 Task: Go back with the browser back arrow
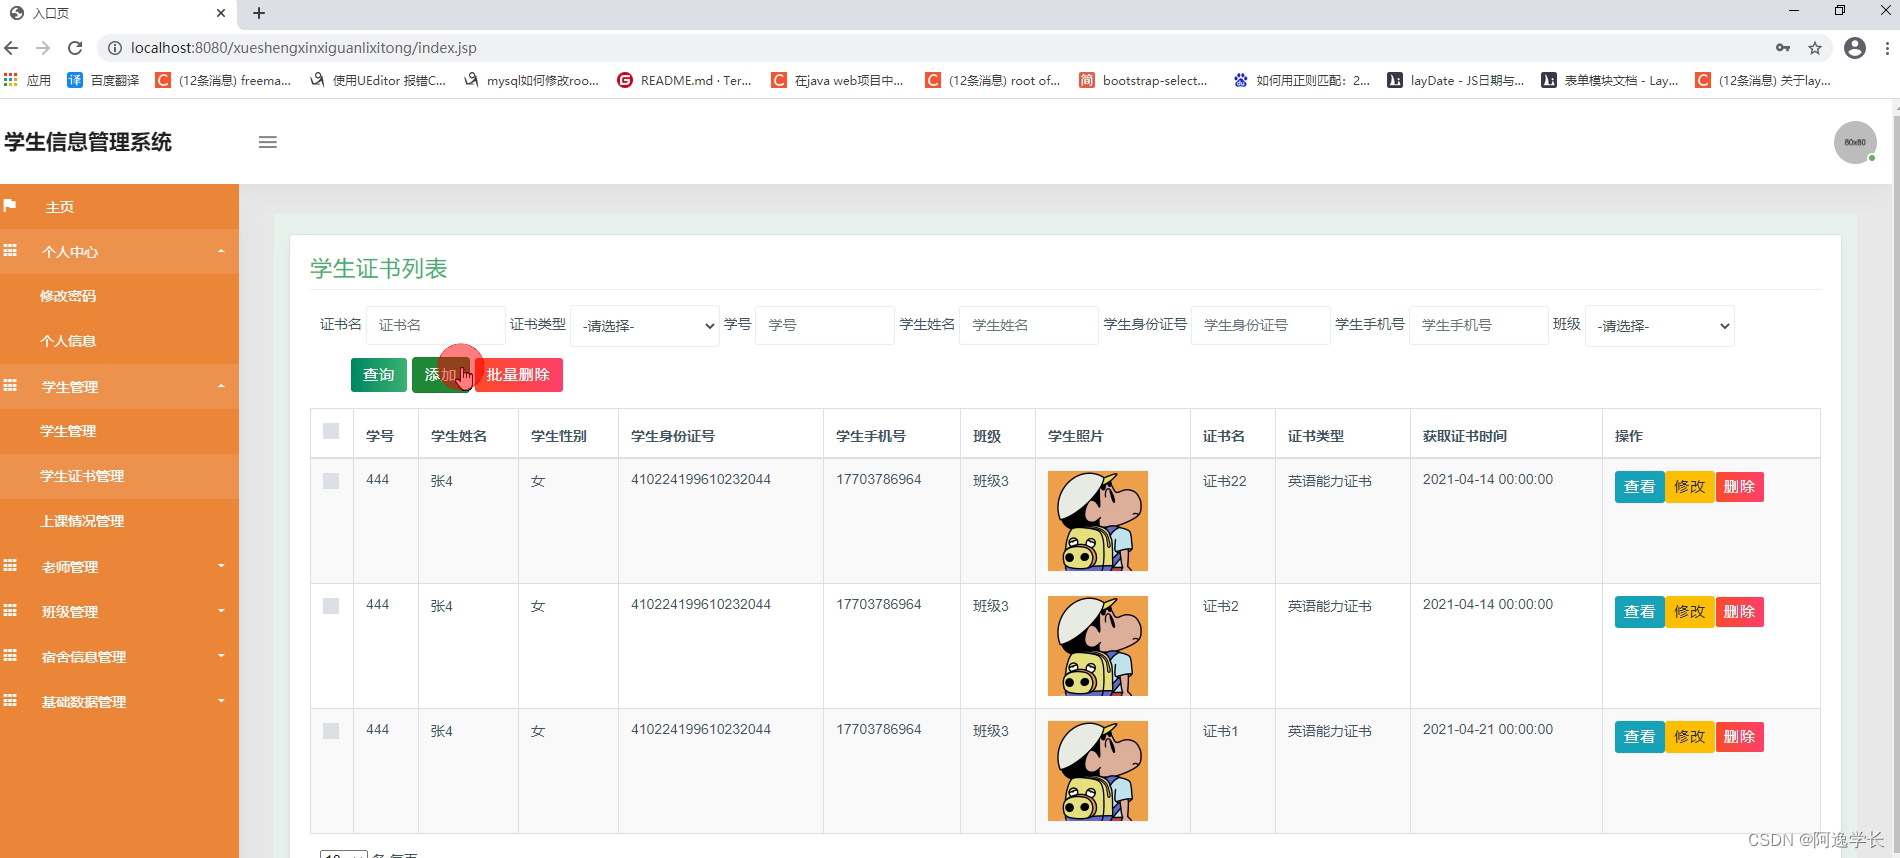click(12, 48)
